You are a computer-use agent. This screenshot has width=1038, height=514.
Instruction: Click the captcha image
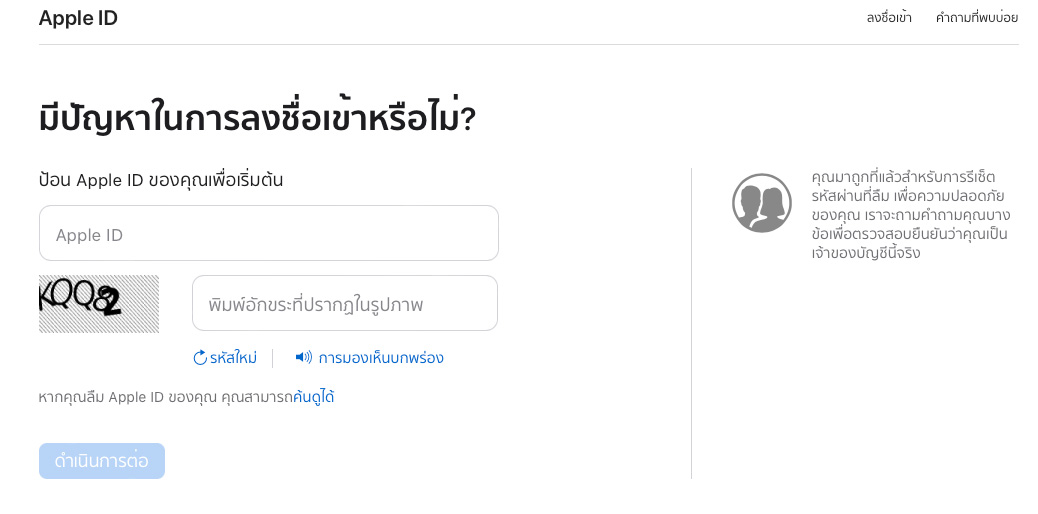[x=98, y=303]
